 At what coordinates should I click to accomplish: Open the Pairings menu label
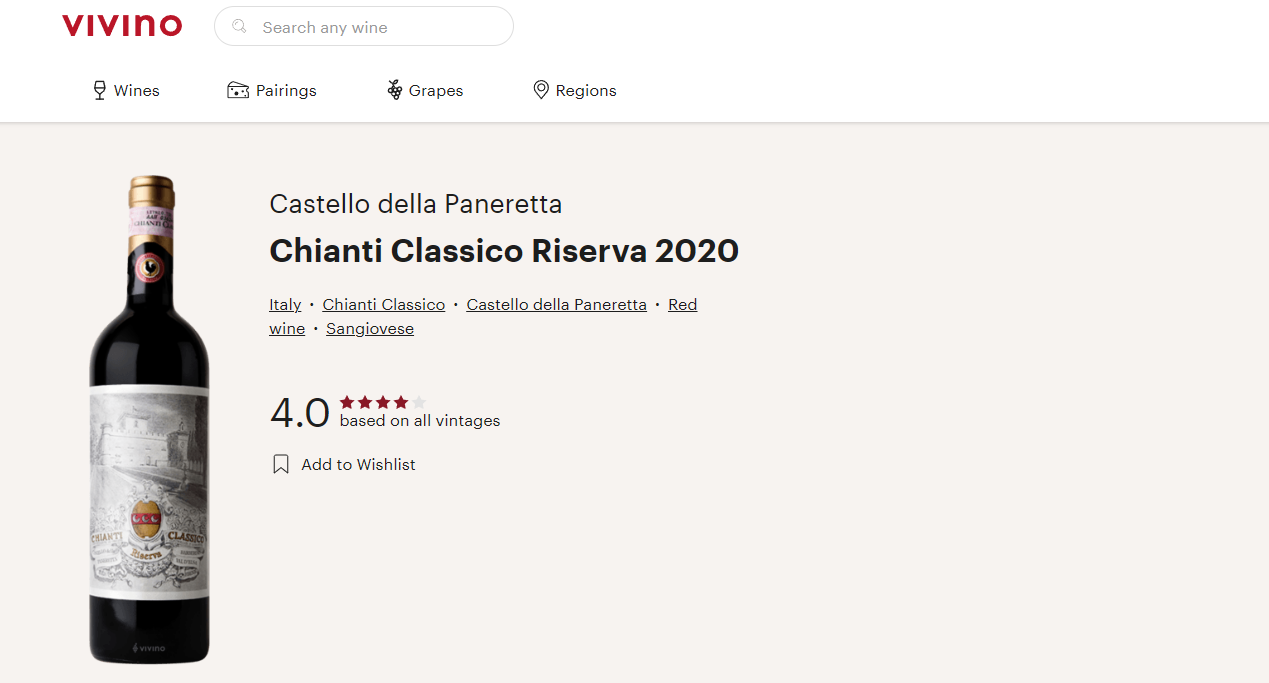(286, 90)
